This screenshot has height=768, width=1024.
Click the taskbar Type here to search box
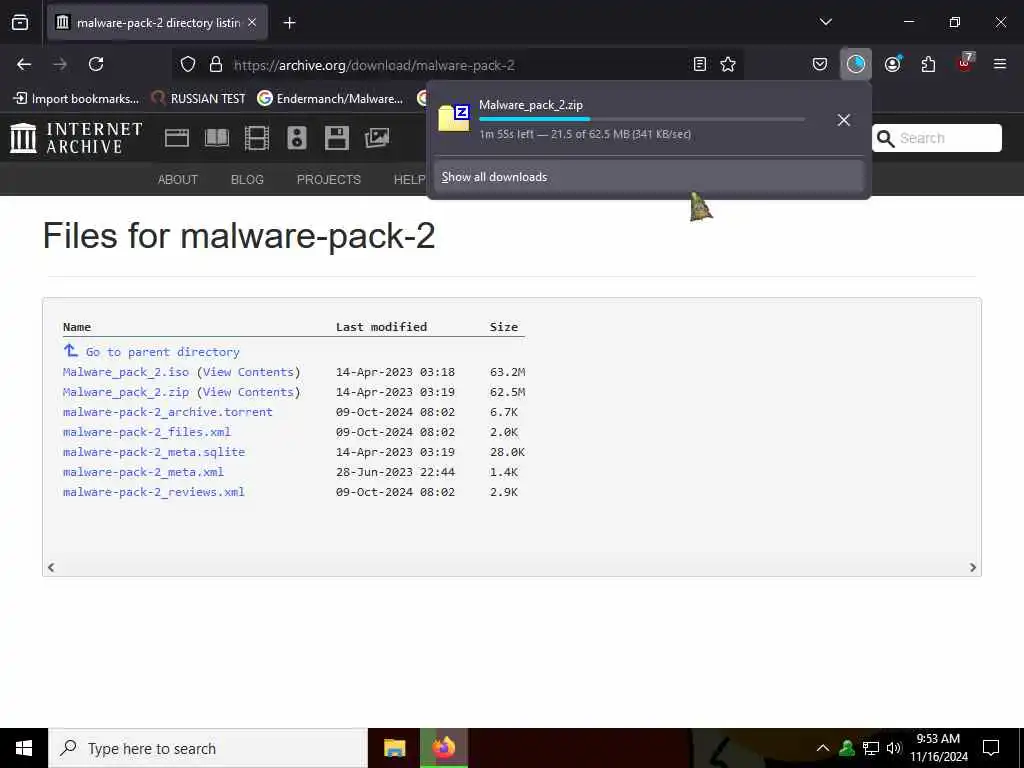208,748
